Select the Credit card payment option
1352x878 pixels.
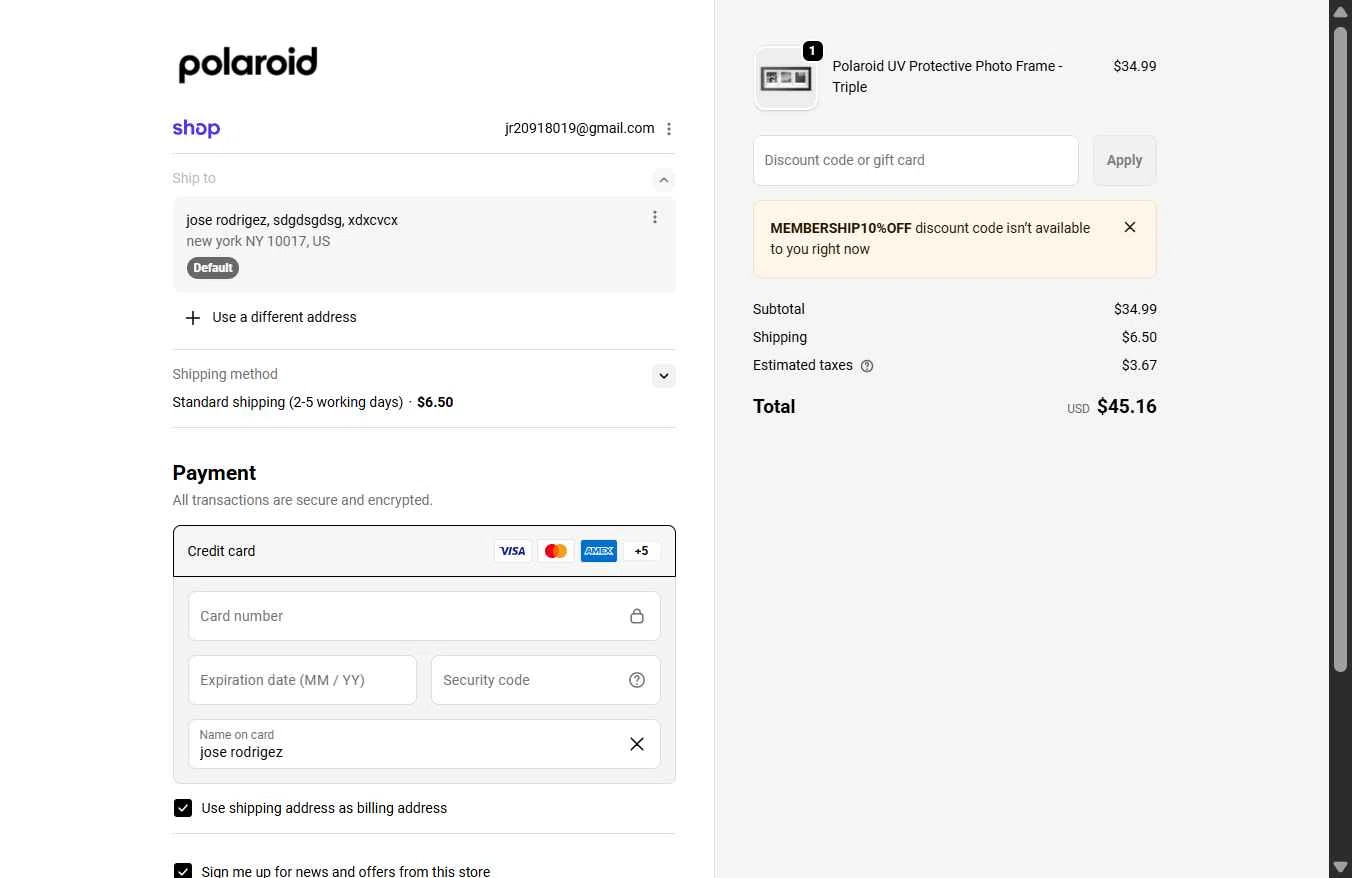[424, 551]
